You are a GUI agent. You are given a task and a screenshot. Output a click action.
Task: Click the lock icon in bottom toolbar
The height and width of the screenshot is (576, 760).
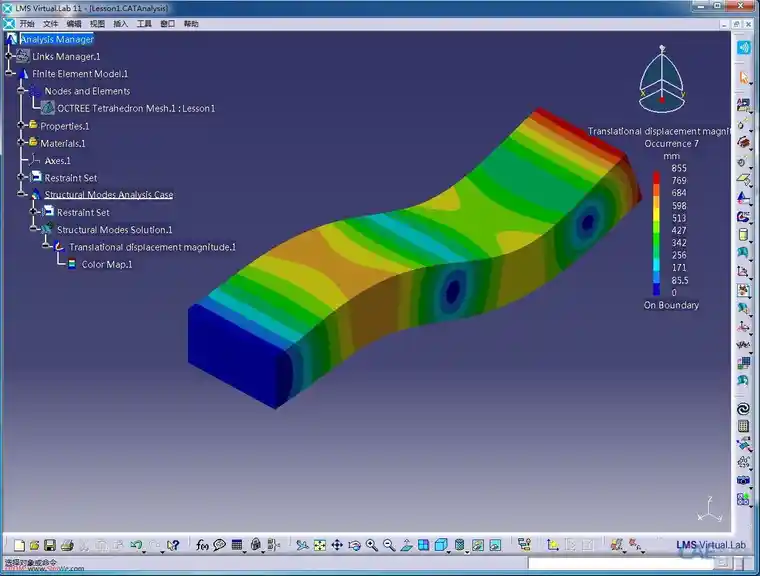click(256, 545)
